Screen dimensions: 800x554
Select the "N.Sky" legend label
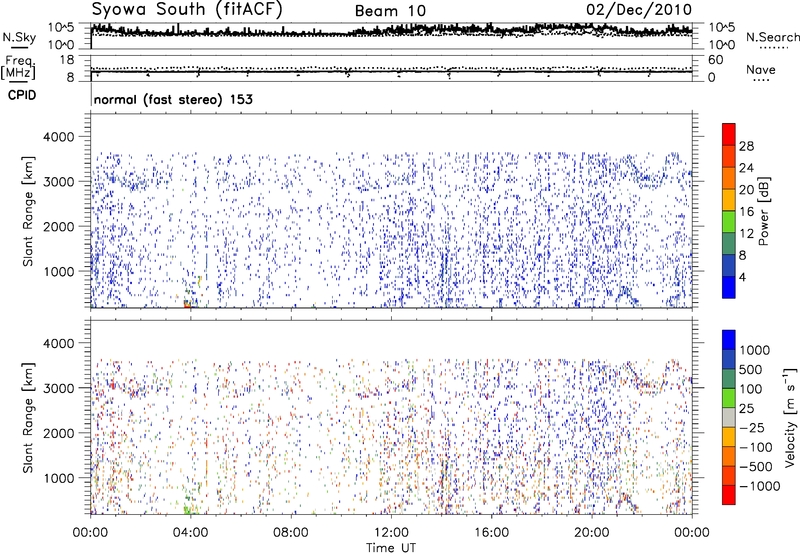[19, 37]
